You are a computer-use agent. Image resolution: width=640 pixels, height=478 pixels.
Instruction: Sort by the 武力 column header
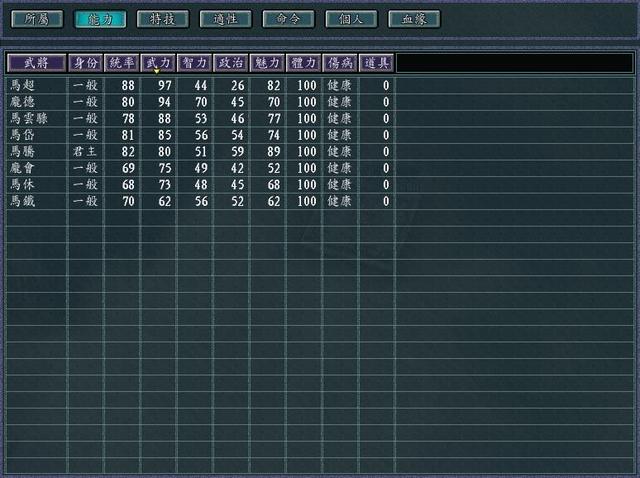(x=158, y=63)
